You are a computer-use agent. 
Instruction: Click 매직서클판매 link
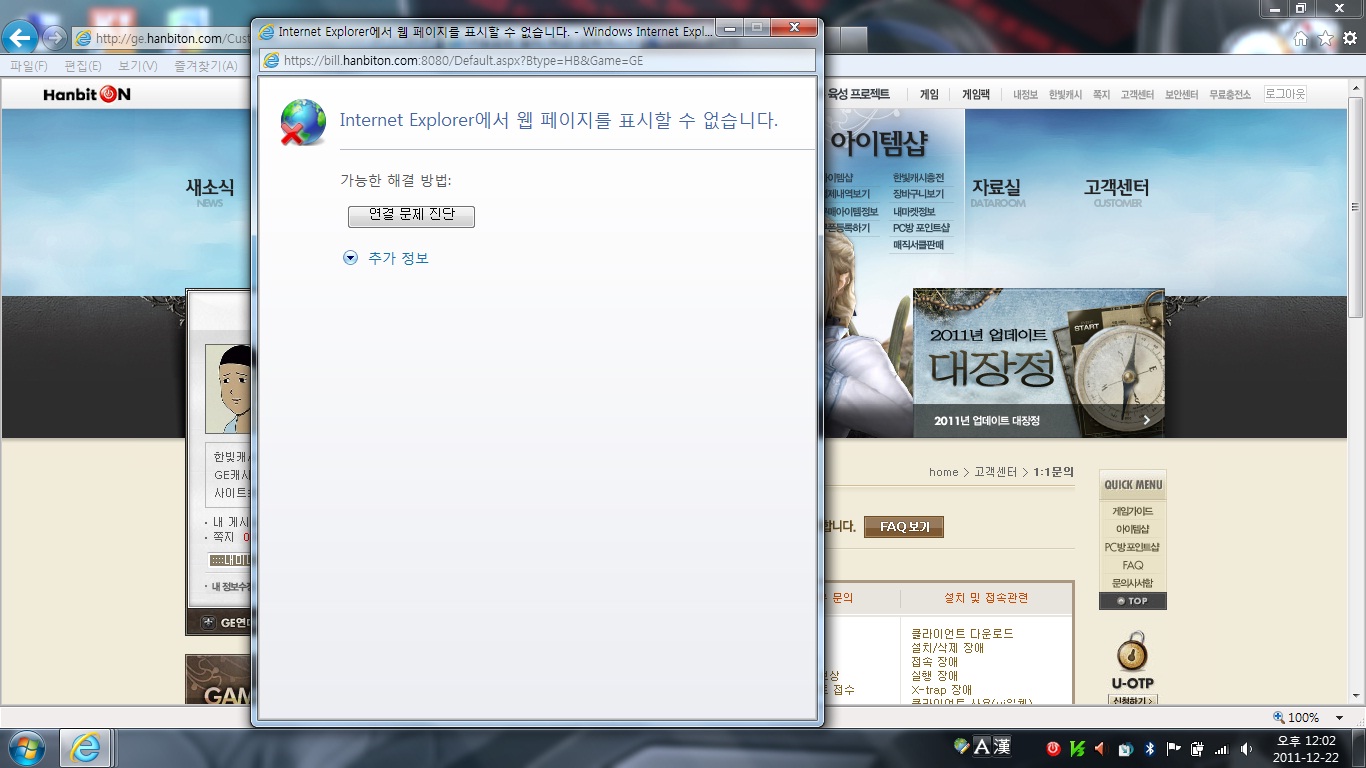point(918,245)
